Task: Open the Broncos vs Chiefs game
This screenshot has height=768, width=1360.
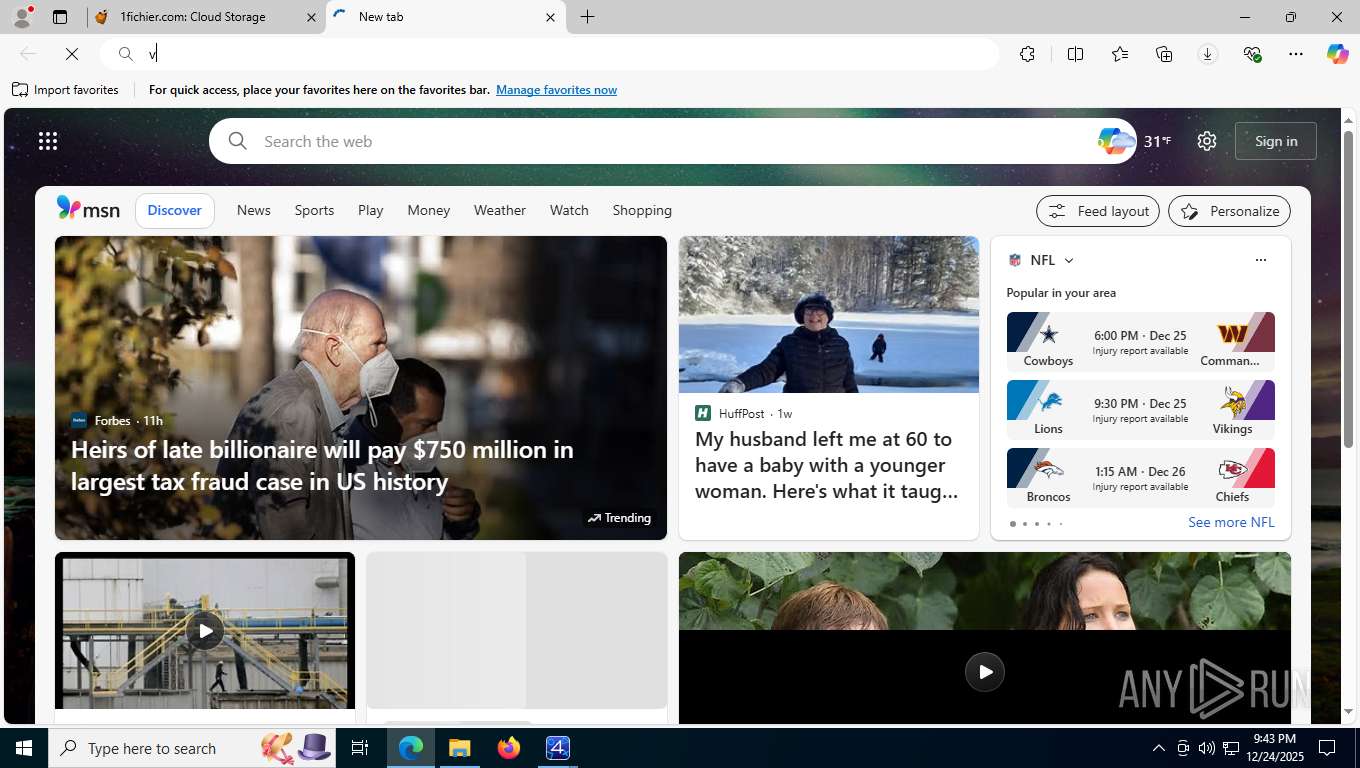Action: 1141,478
